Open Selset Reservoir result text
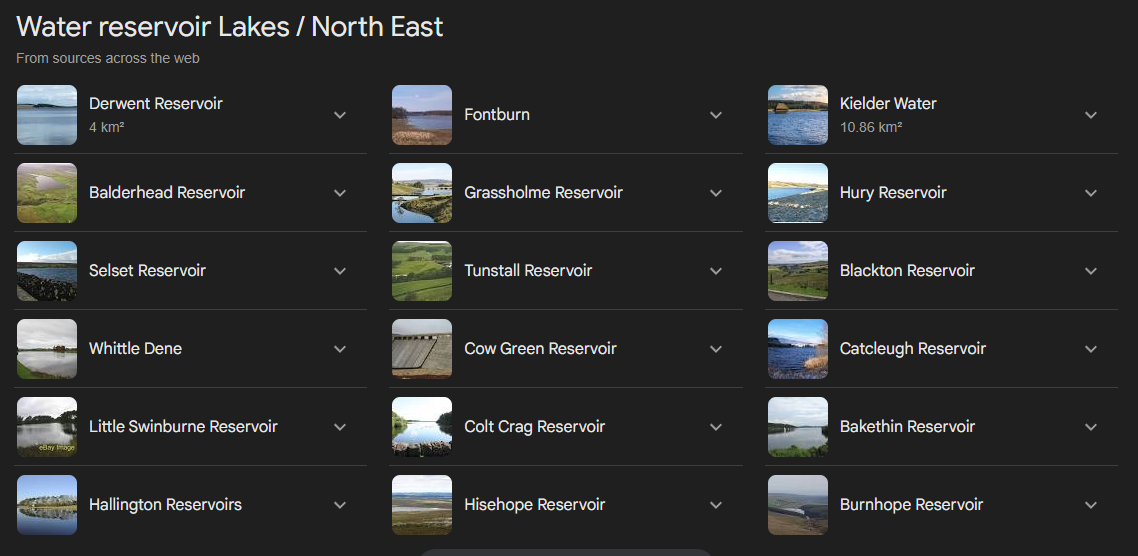Viewport: 1138px width, 556px height. (147, 271)
